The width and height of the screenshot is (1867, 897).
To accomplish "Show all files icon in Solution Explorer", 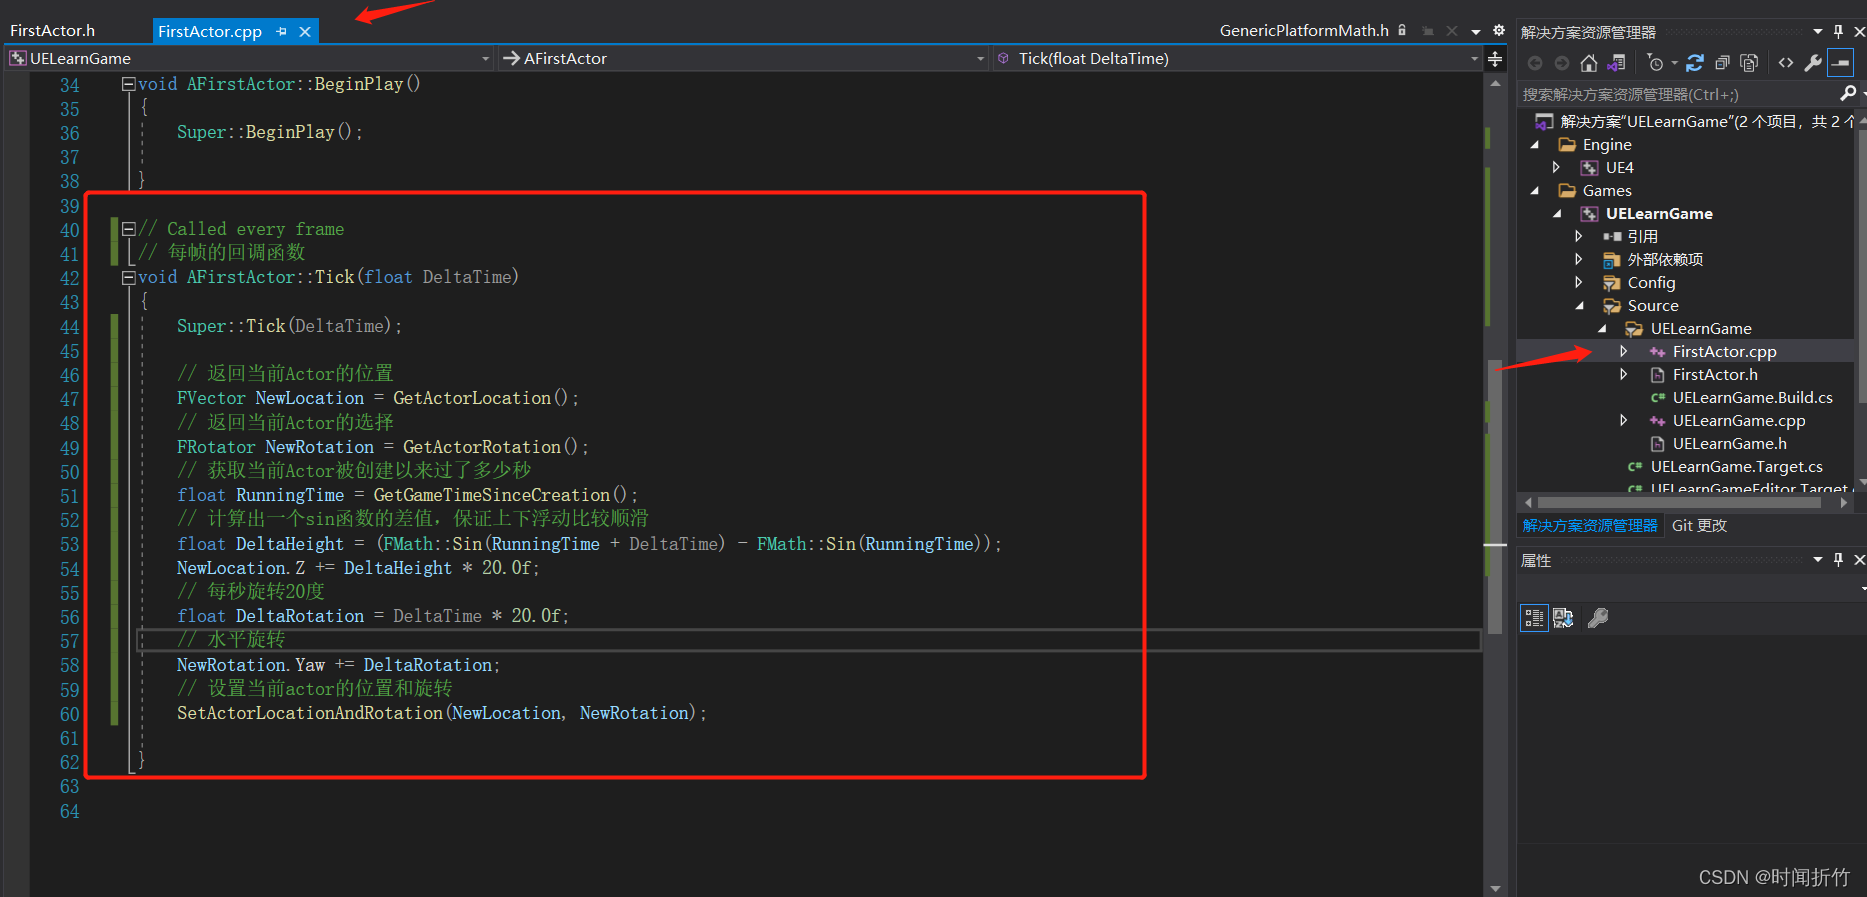I will coord(1749,63).
